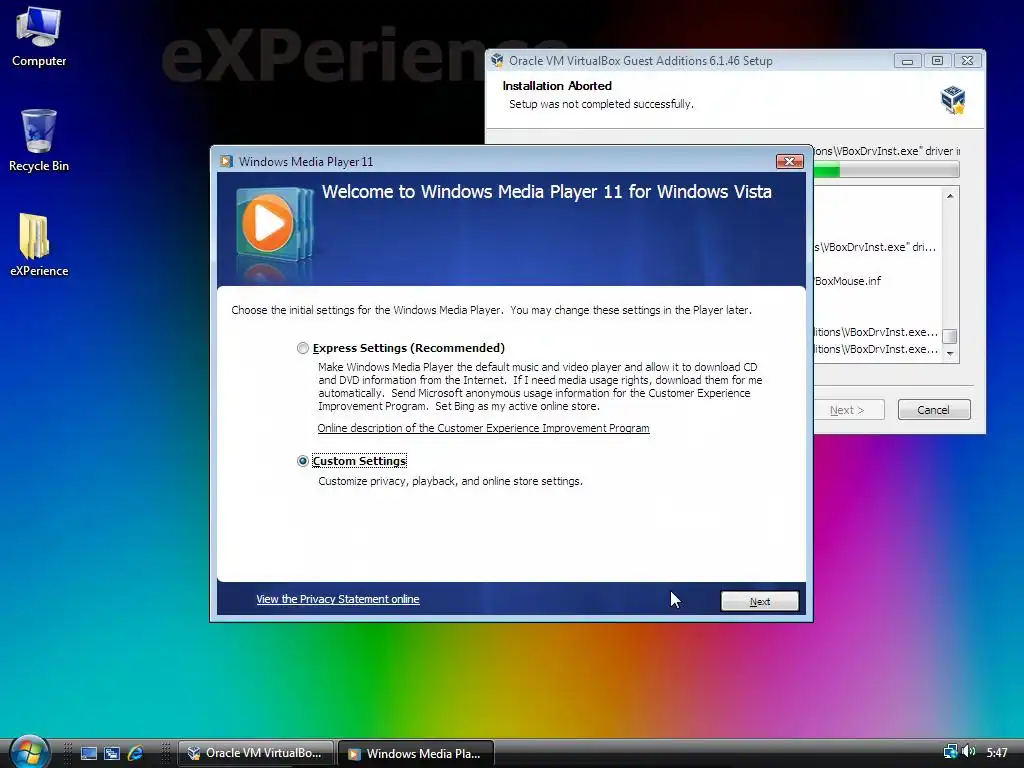This screenshot has height=768, width=1024.
Task: Open the network tray icon
Action: tap(950, 752)
